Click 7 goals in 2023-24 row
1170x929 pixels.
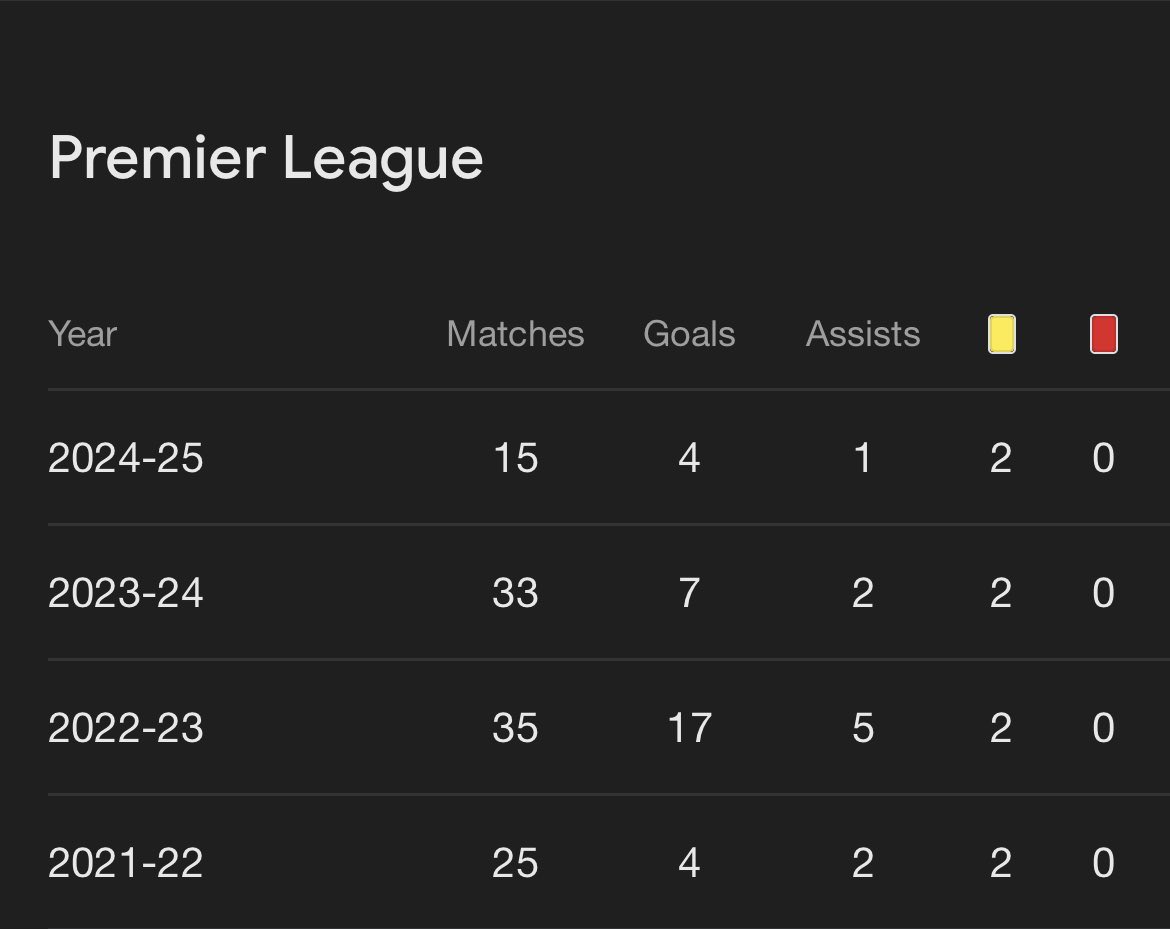pos(689,593)
